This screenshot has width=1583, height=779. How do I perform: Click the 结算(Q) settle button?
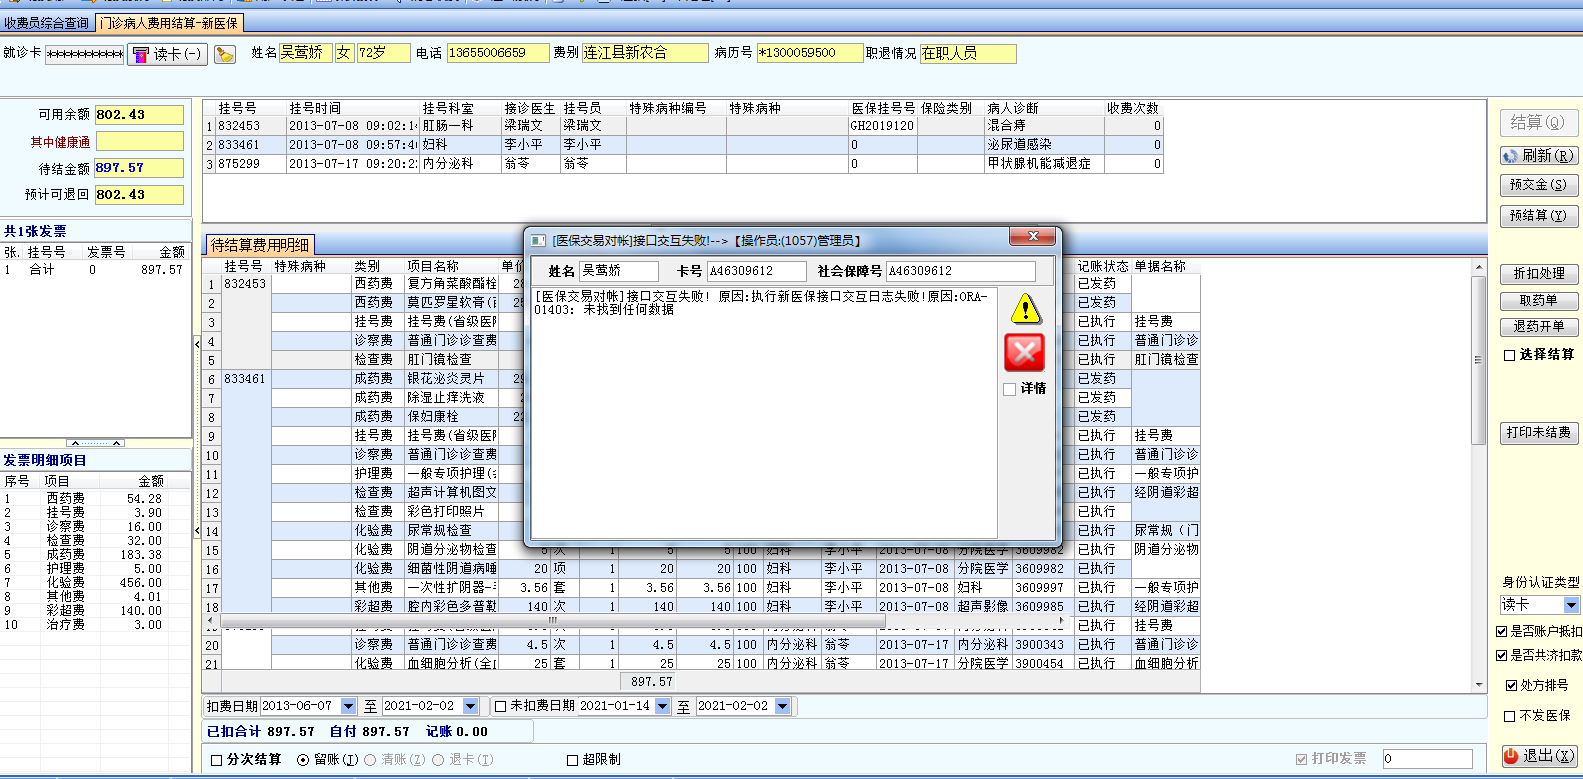click(x=1538, y=123)
